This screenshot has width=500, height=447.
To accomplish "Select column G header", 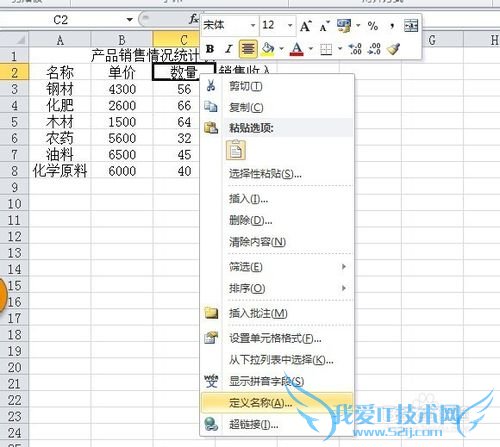I will coord(432,40).
